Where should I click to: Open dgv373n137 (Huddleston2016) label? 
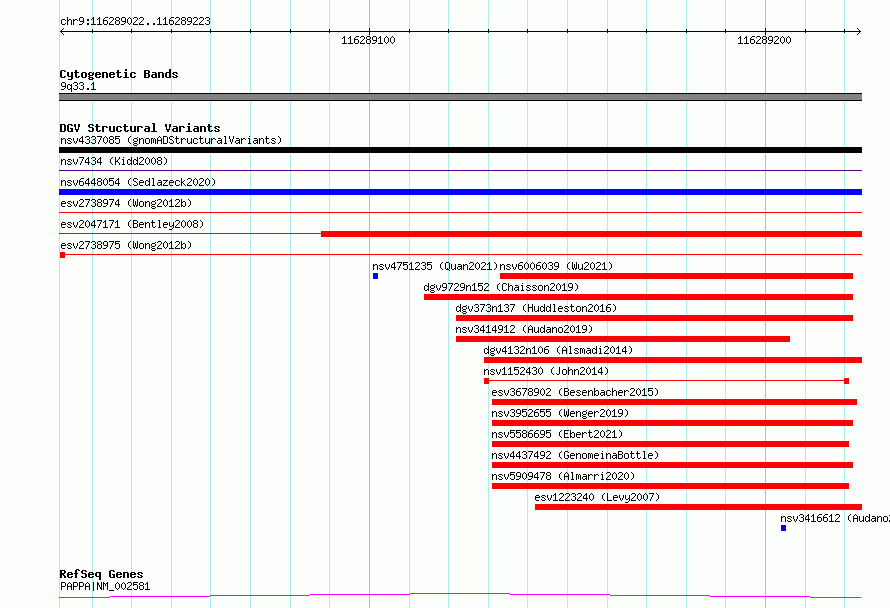pos(536,308)
